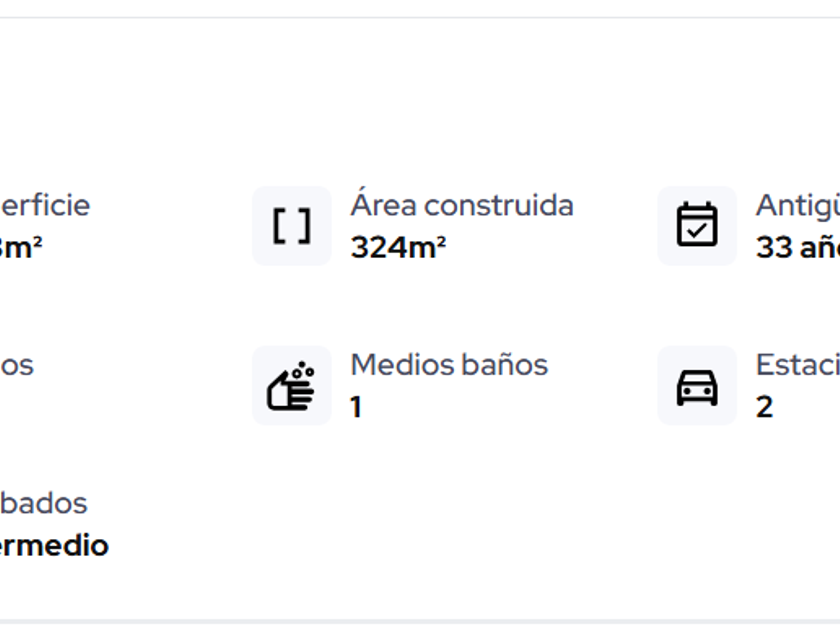Click the calendar checkmark age icon

(x=697, y=226)
